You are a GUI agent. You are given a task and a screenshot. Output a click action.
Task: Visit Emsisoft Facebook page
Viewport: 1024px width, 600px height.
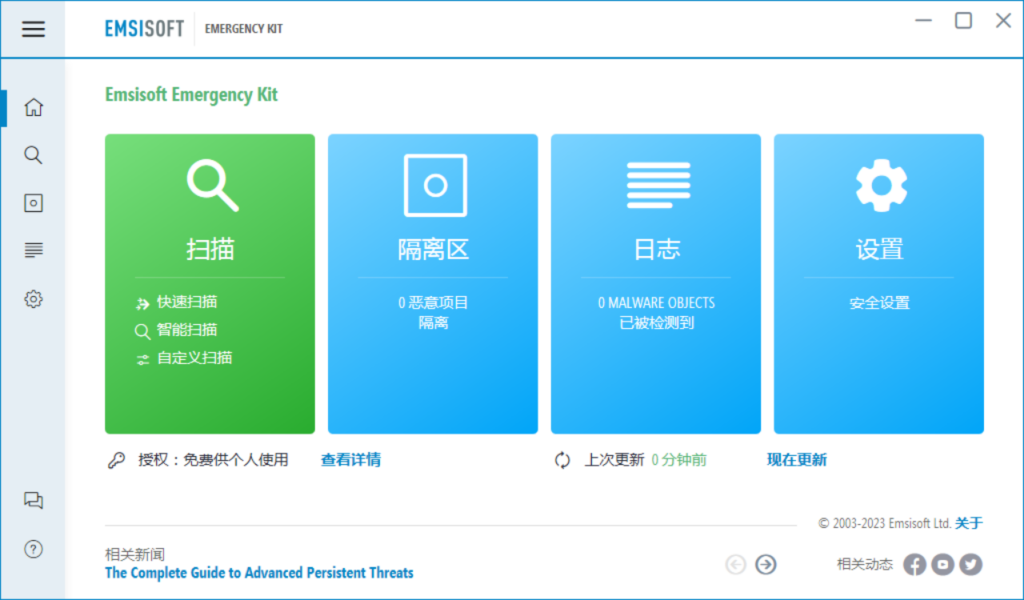(x=914, y=565)
